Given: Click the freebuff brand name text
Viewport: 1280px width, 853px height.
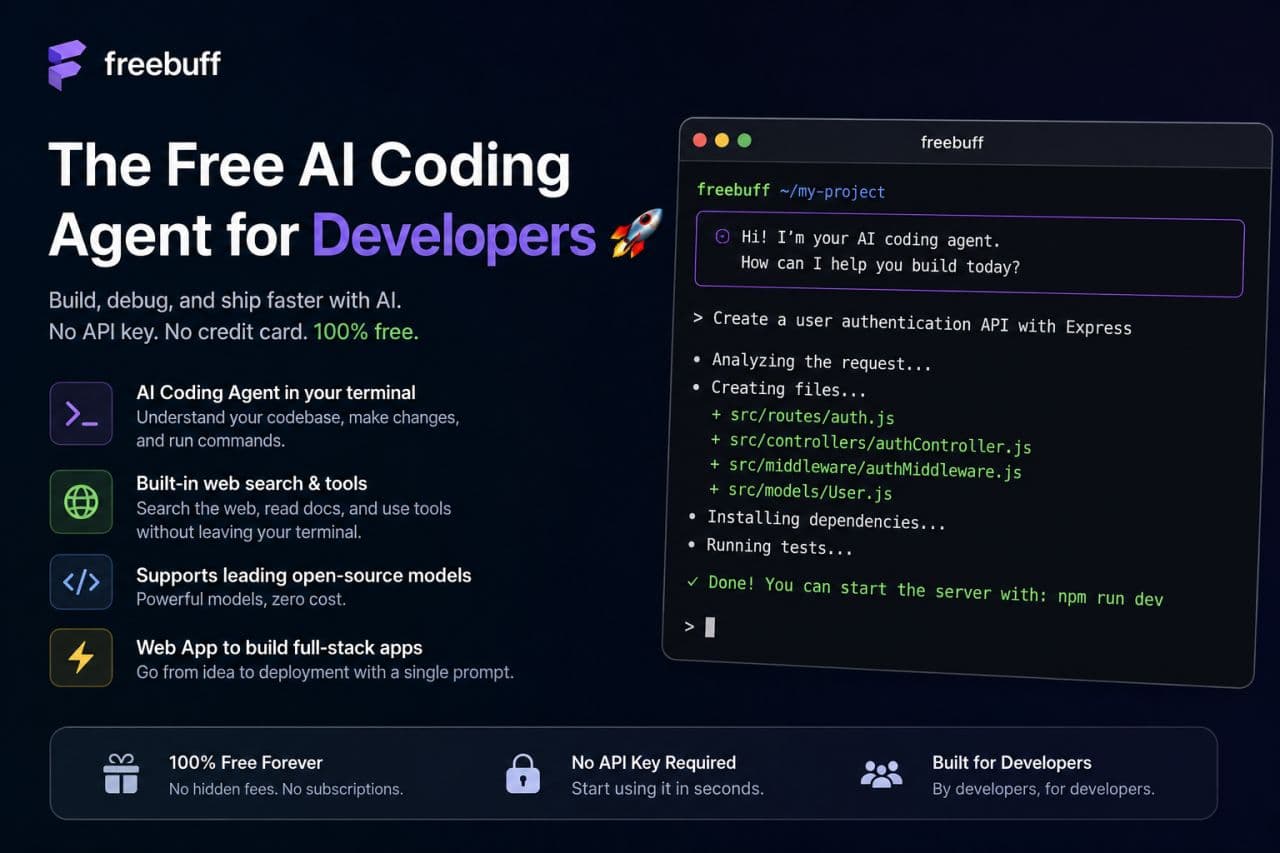Looking at the screenshot, I should tap(162, 65).
